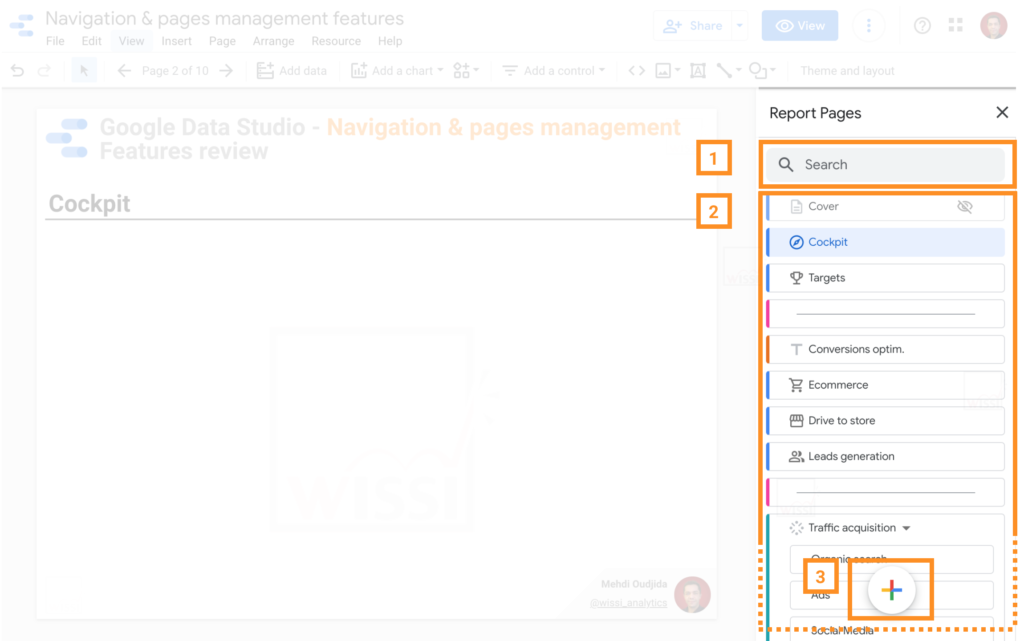The width and height of the screenshot is (1024, 641).
Task: Click the Share button
Action: point(692,26)
